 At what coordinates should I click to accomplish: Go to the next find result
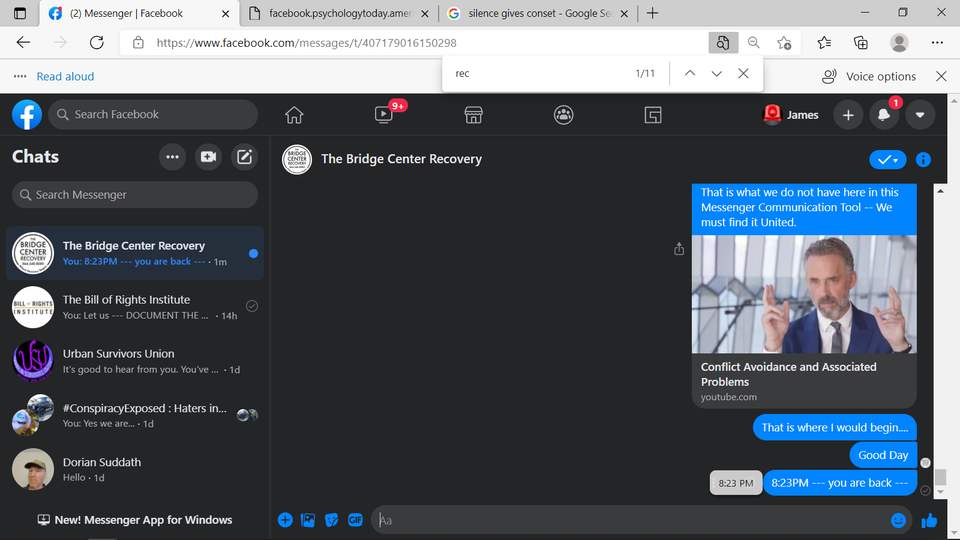point(716,73)
